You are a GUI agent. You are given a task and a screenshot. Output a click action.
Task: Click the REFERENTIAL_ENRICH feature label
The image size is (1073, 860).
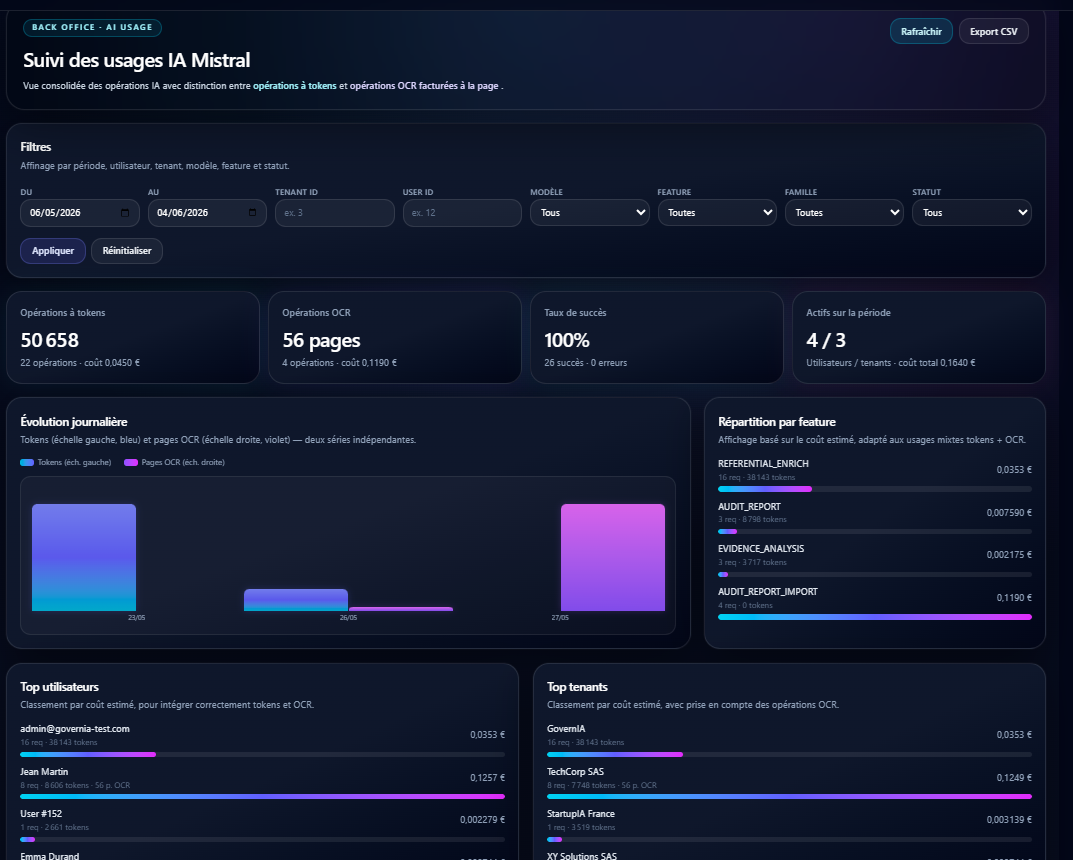(x=763, y=464)
